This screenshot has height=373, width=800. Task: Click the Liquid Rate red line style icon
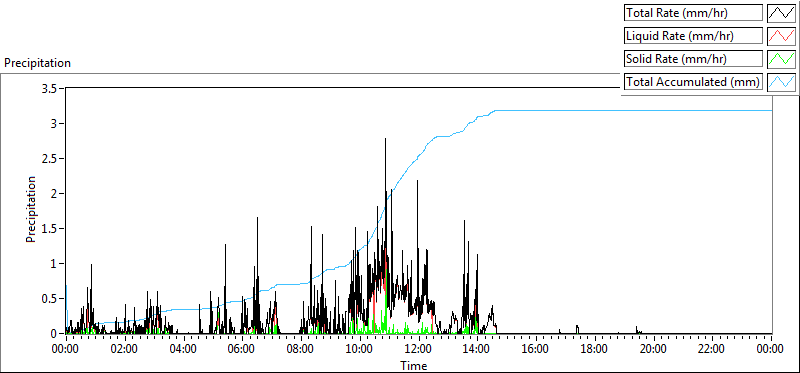(x=782, y=36)
